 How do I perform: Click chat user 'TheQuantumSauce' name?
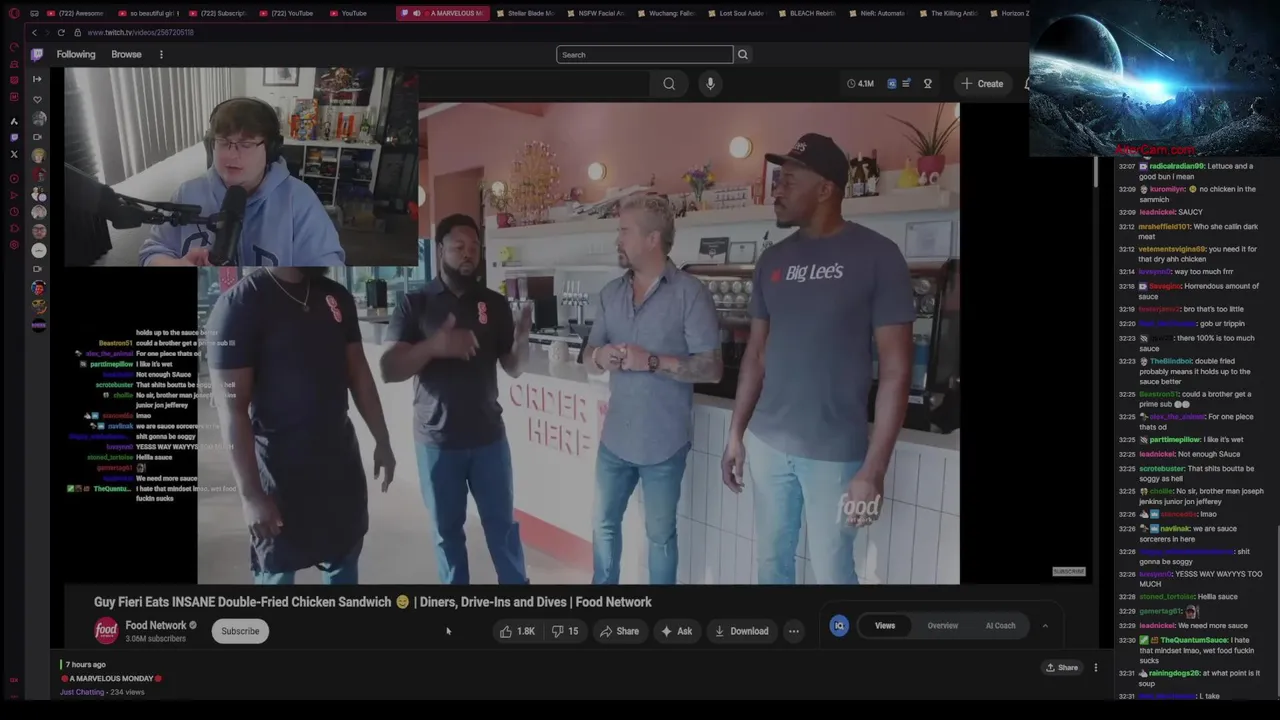click(1192, 639)
